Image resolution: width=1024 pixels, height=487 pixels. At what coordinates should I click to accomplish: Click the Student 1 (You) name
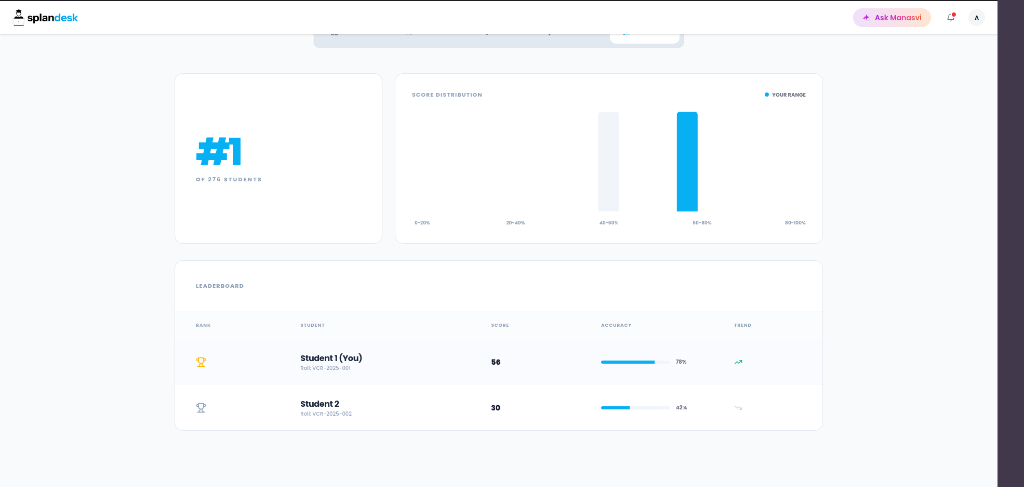[331, 358]
